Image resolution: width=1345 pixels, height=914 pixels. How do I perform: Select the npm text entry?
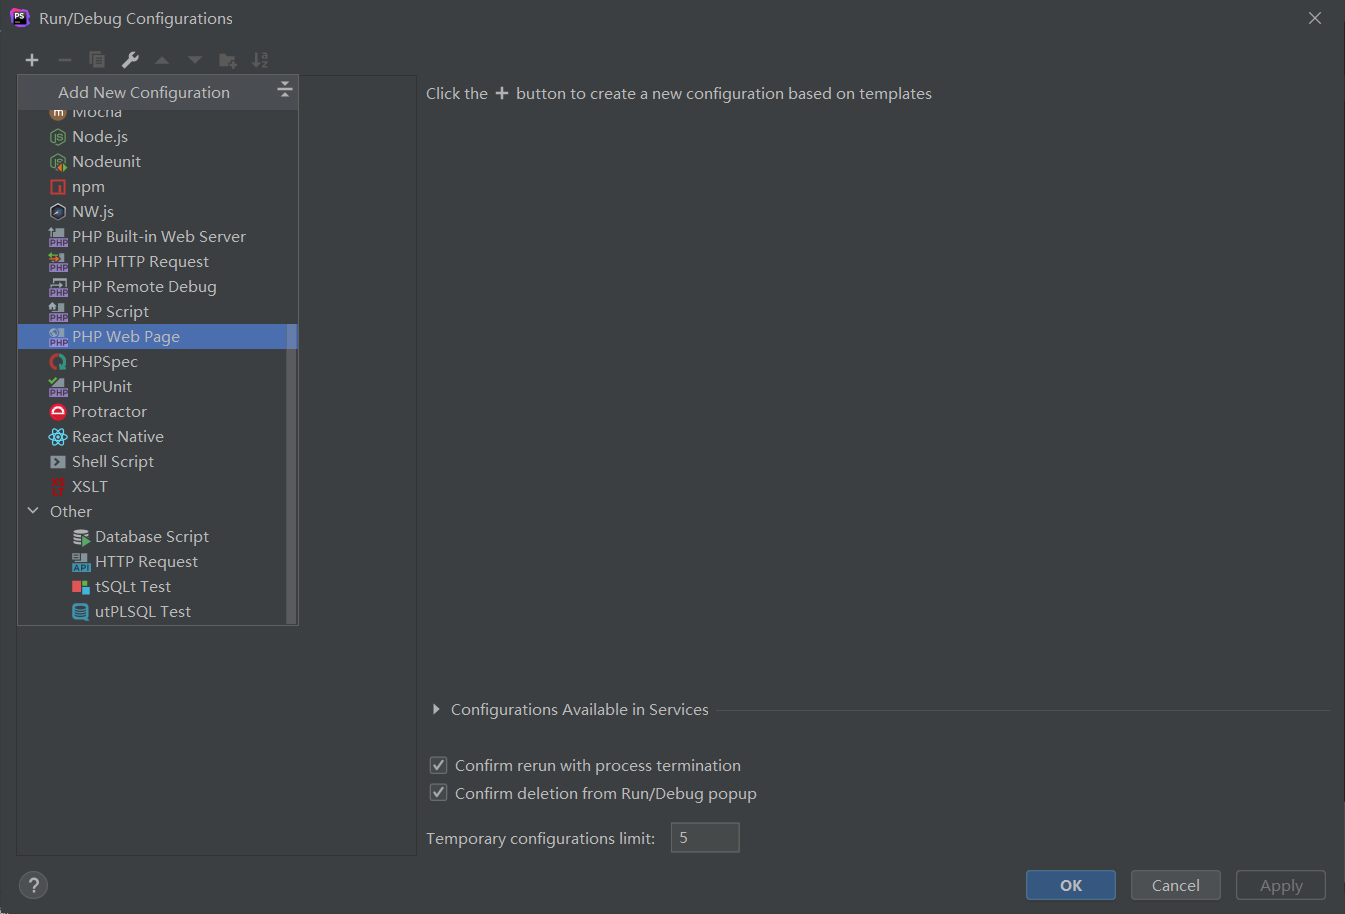[88, 187]
